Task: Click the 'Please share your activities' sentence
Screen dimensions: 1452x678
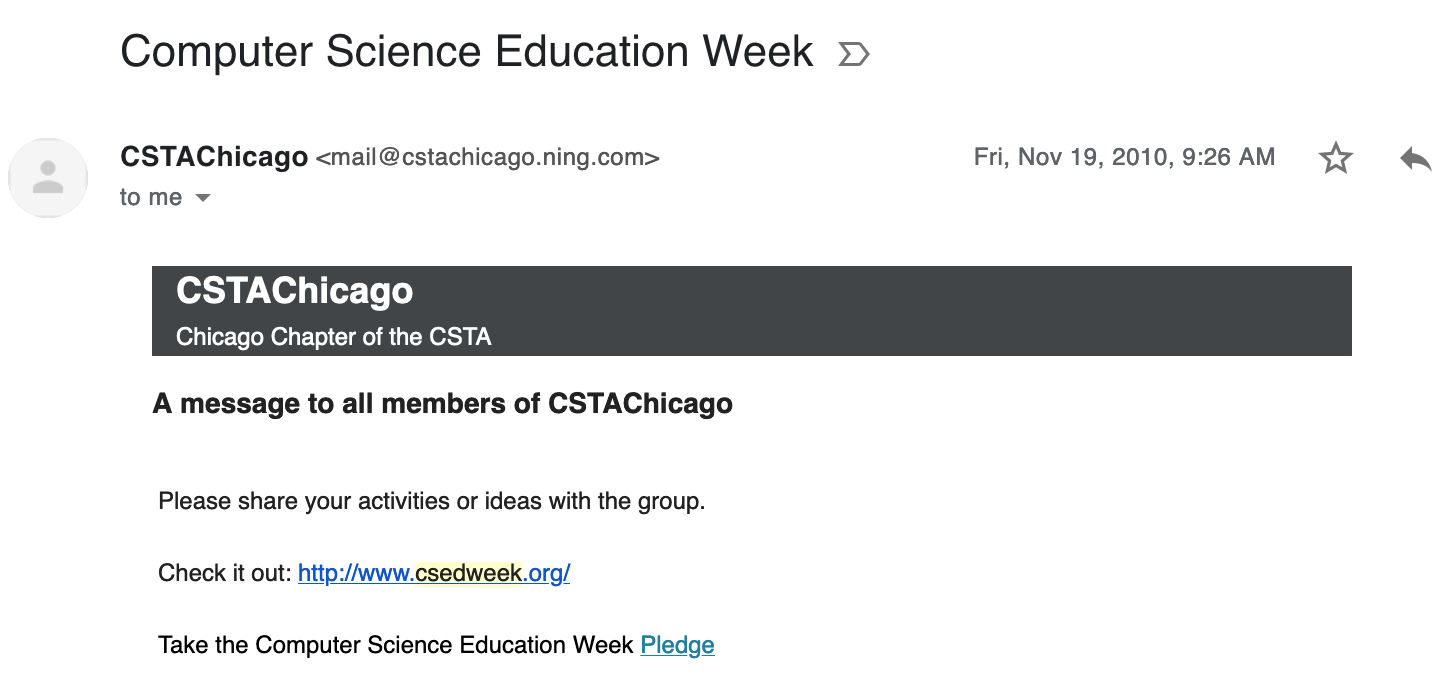Action: (x=432, y=501)
